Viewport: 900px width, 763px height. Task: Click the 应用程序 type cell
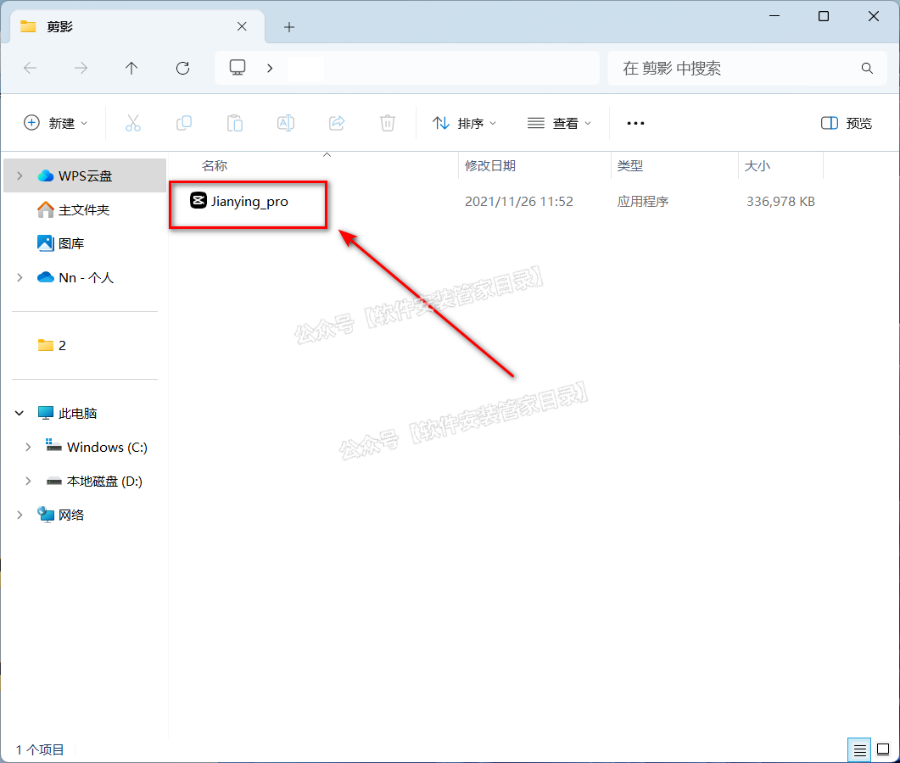coord(642,202)
